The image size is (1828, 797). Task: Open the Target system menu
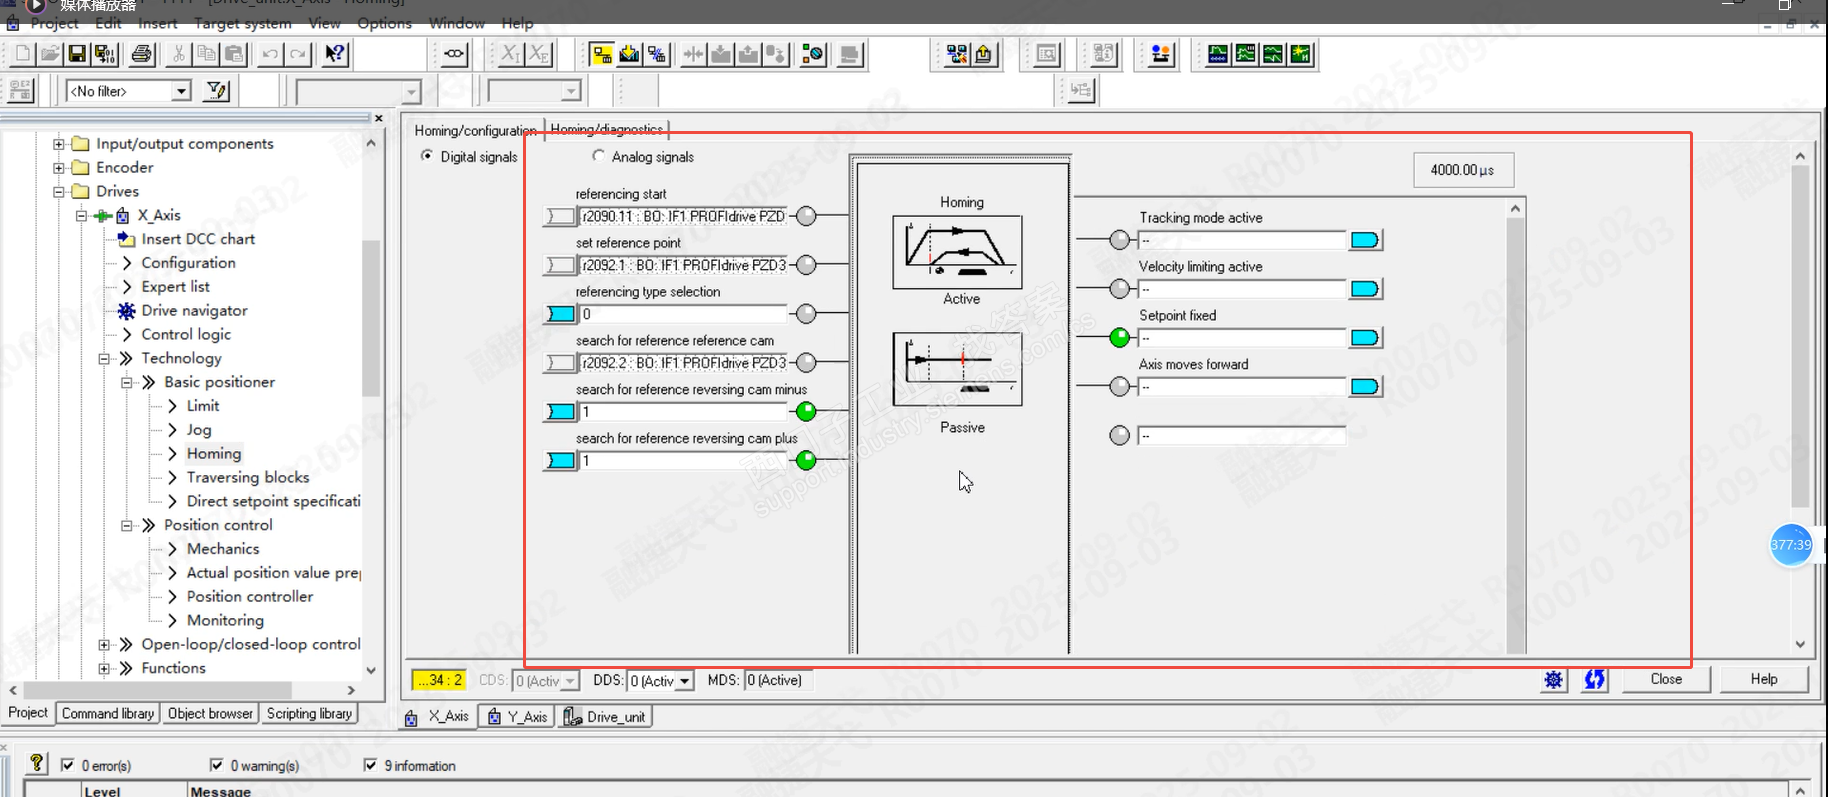pyautogui.click(x=243, y=23)
